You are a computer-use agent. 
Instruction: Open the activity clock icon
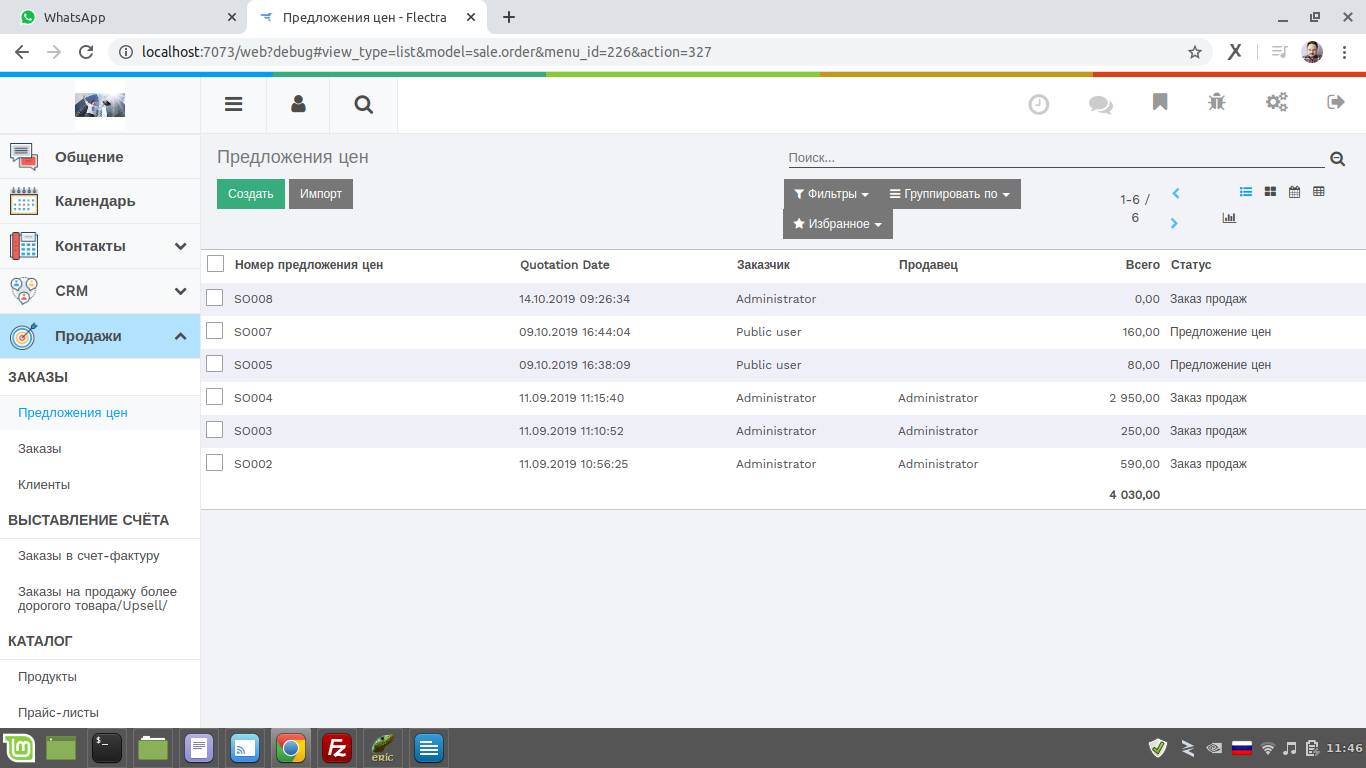coord(1039,104)
